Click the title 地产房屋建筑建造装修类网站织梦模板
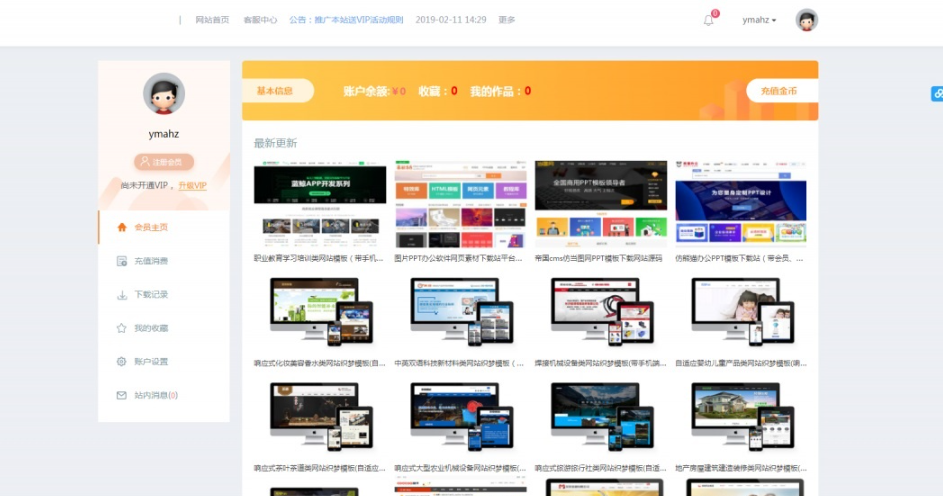Image resolution: width=943 pixels, height=496 pixels. click(741, 468)
